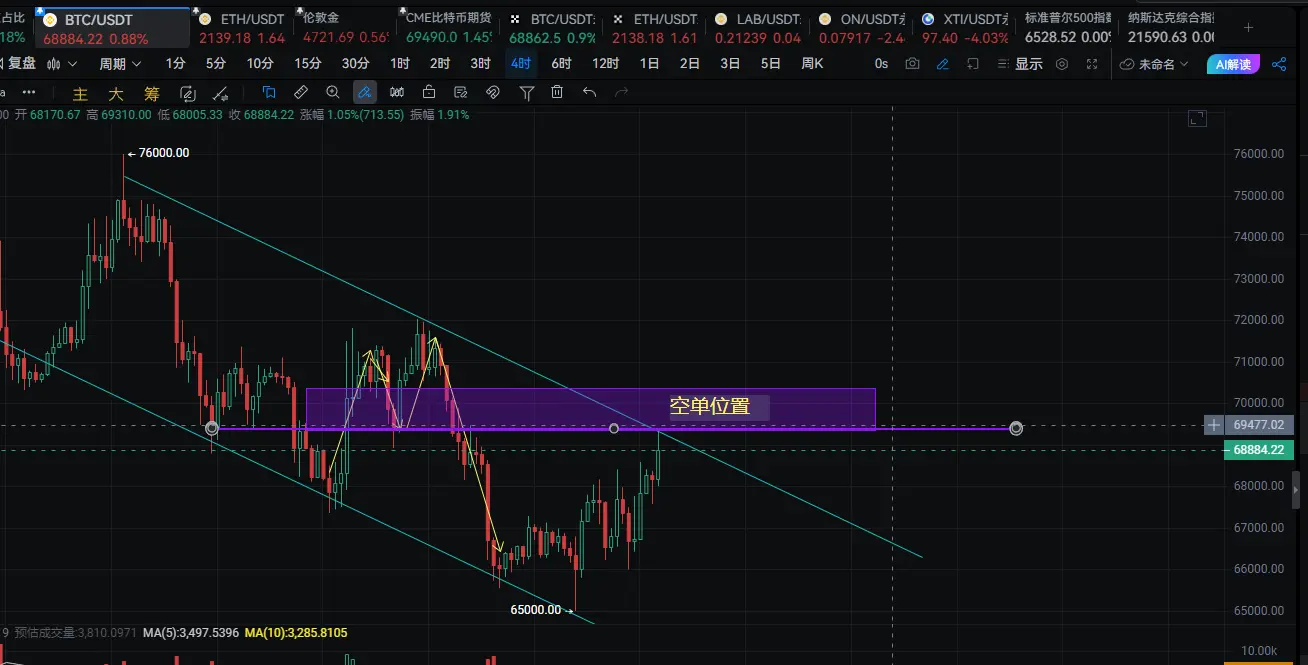This screenshot has height=665, width=1308.
Task: Toggle the 主 indicator button
Action: 81,93
